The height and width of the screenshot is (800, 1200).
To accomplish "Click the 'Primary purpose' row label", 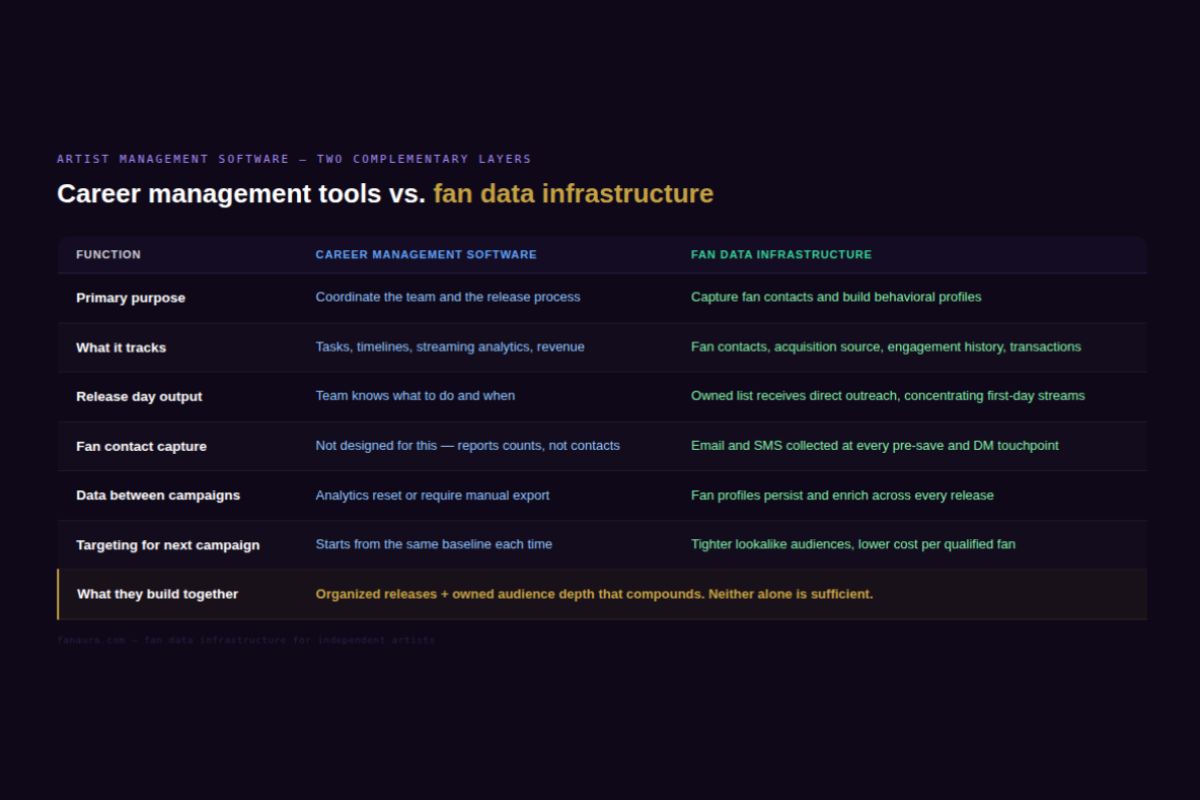I will point(130,298).
